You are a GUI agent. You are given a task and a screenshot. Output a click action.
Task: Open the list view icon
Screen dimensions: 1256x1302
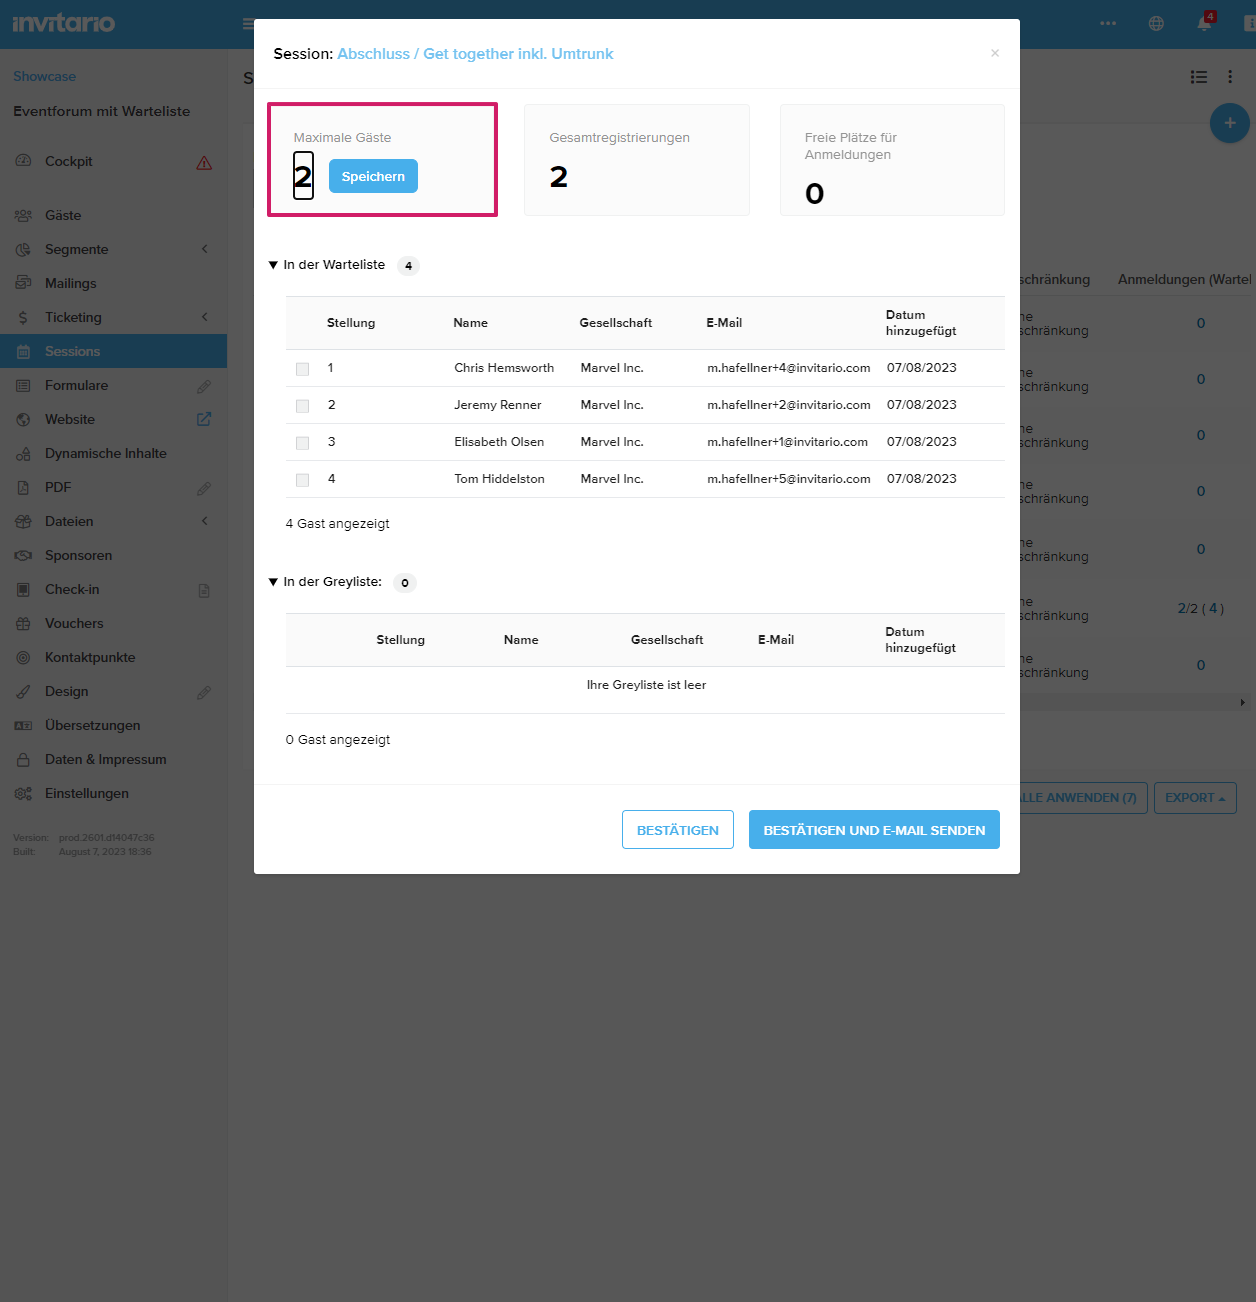[1198, 77]
